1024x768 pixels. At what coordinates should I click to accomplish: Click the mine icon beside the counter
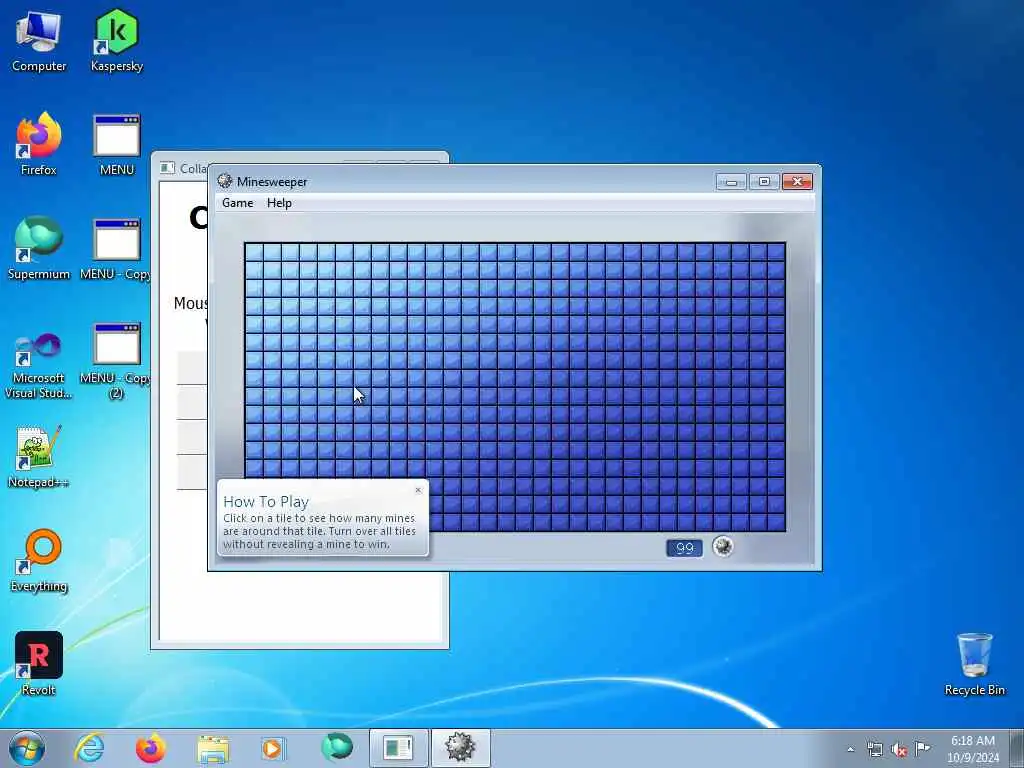(x=722, y=546)
